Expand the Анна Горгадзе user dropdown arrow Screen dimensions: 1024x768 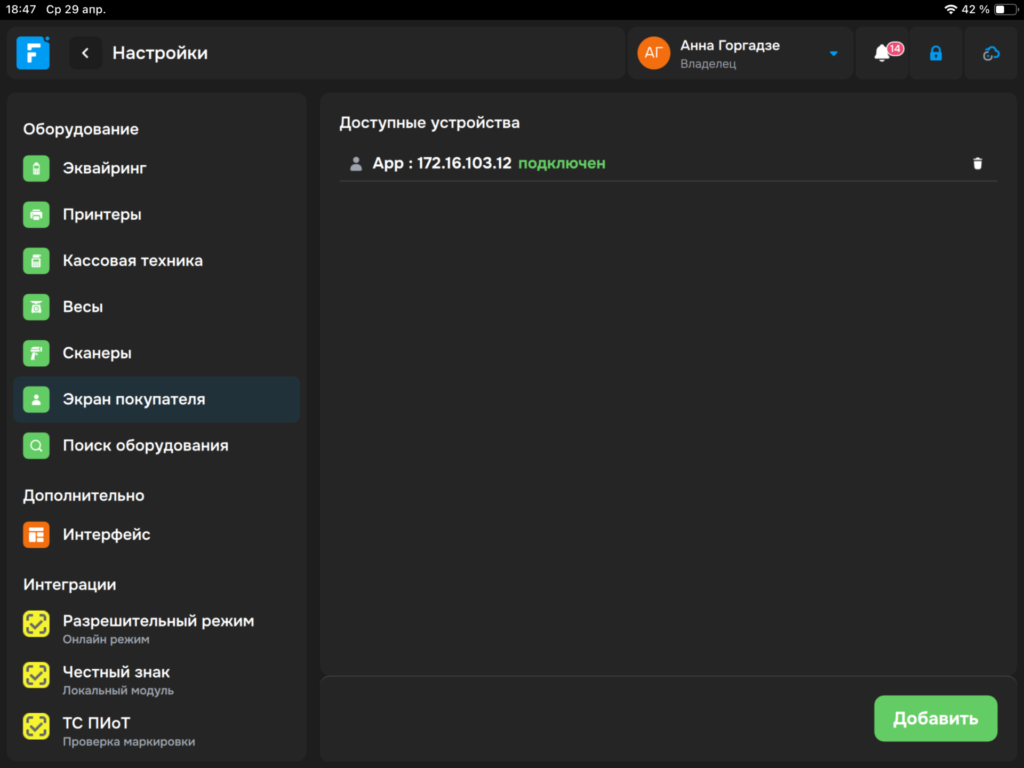tap(833, 54)
